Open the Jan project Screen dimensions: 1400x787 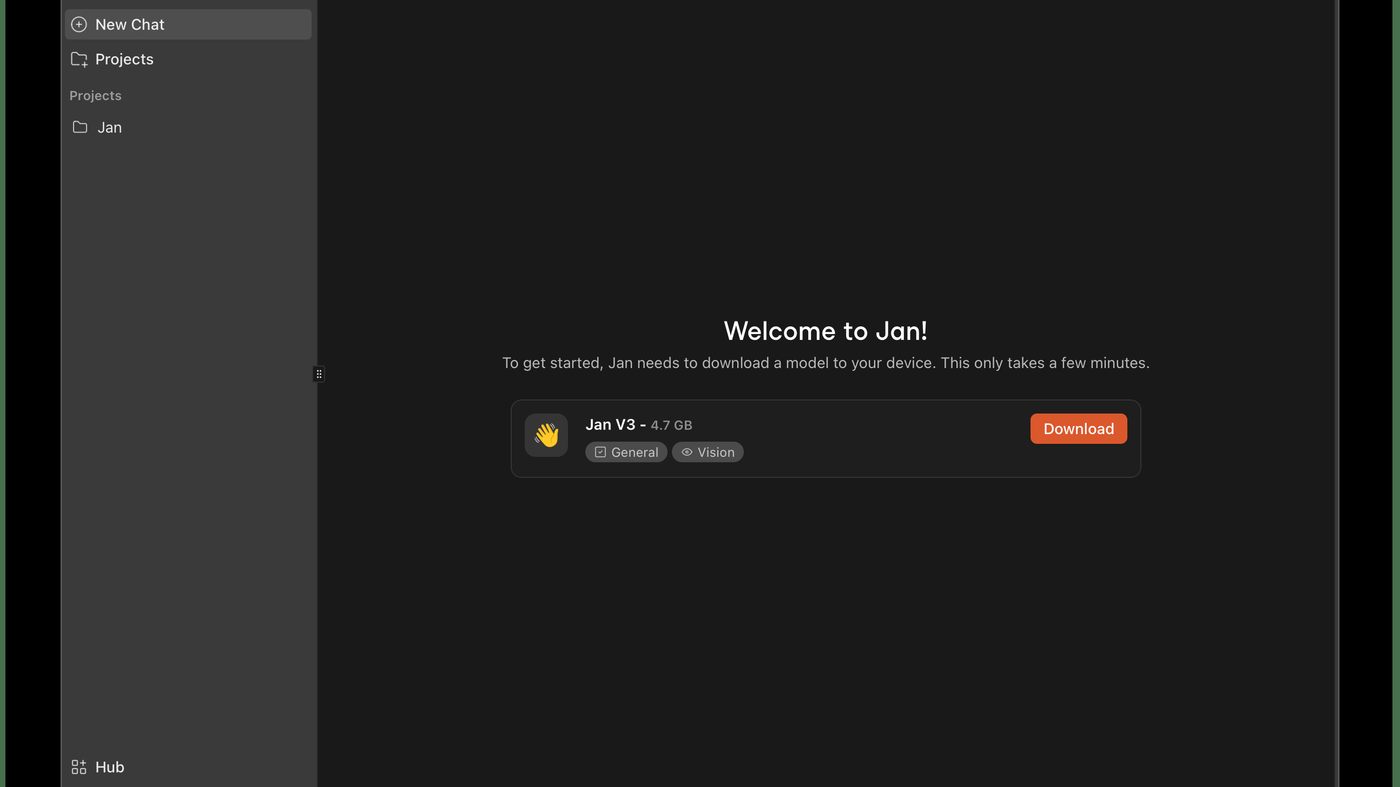click(188, 127)
